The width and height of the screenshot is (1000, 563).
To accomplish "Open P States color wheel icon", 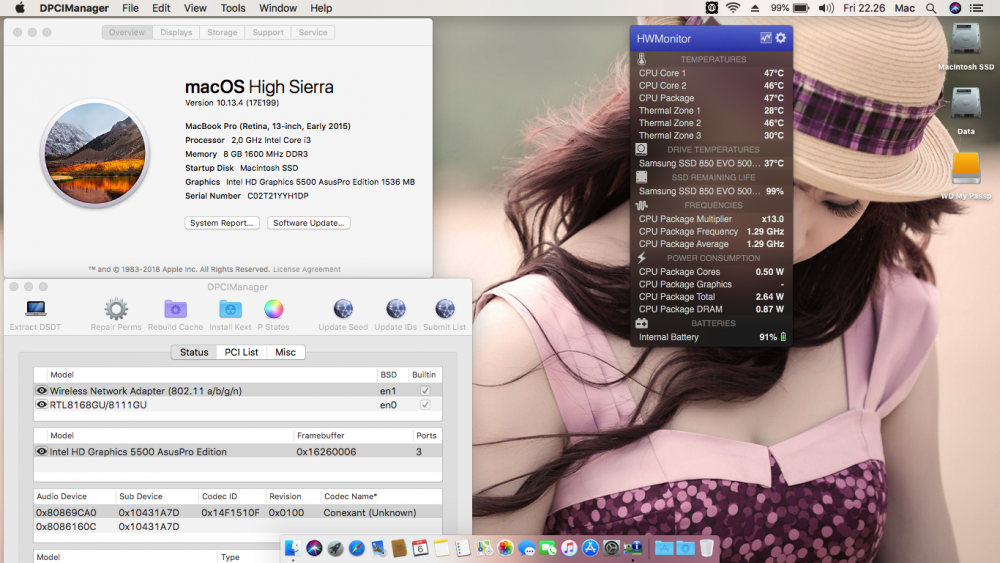I will click(274, 309).
